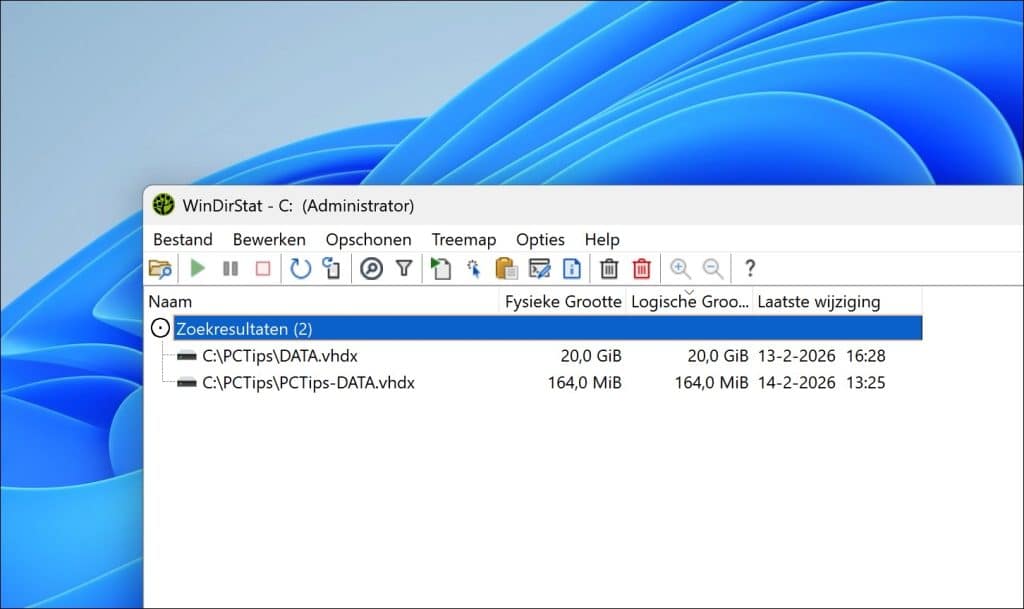Image resolution: width=1024 pixels, height=609 pixels.
Task: Click the 14-2-2026 13:25 date cell
Action: click(x=822, y=383)
